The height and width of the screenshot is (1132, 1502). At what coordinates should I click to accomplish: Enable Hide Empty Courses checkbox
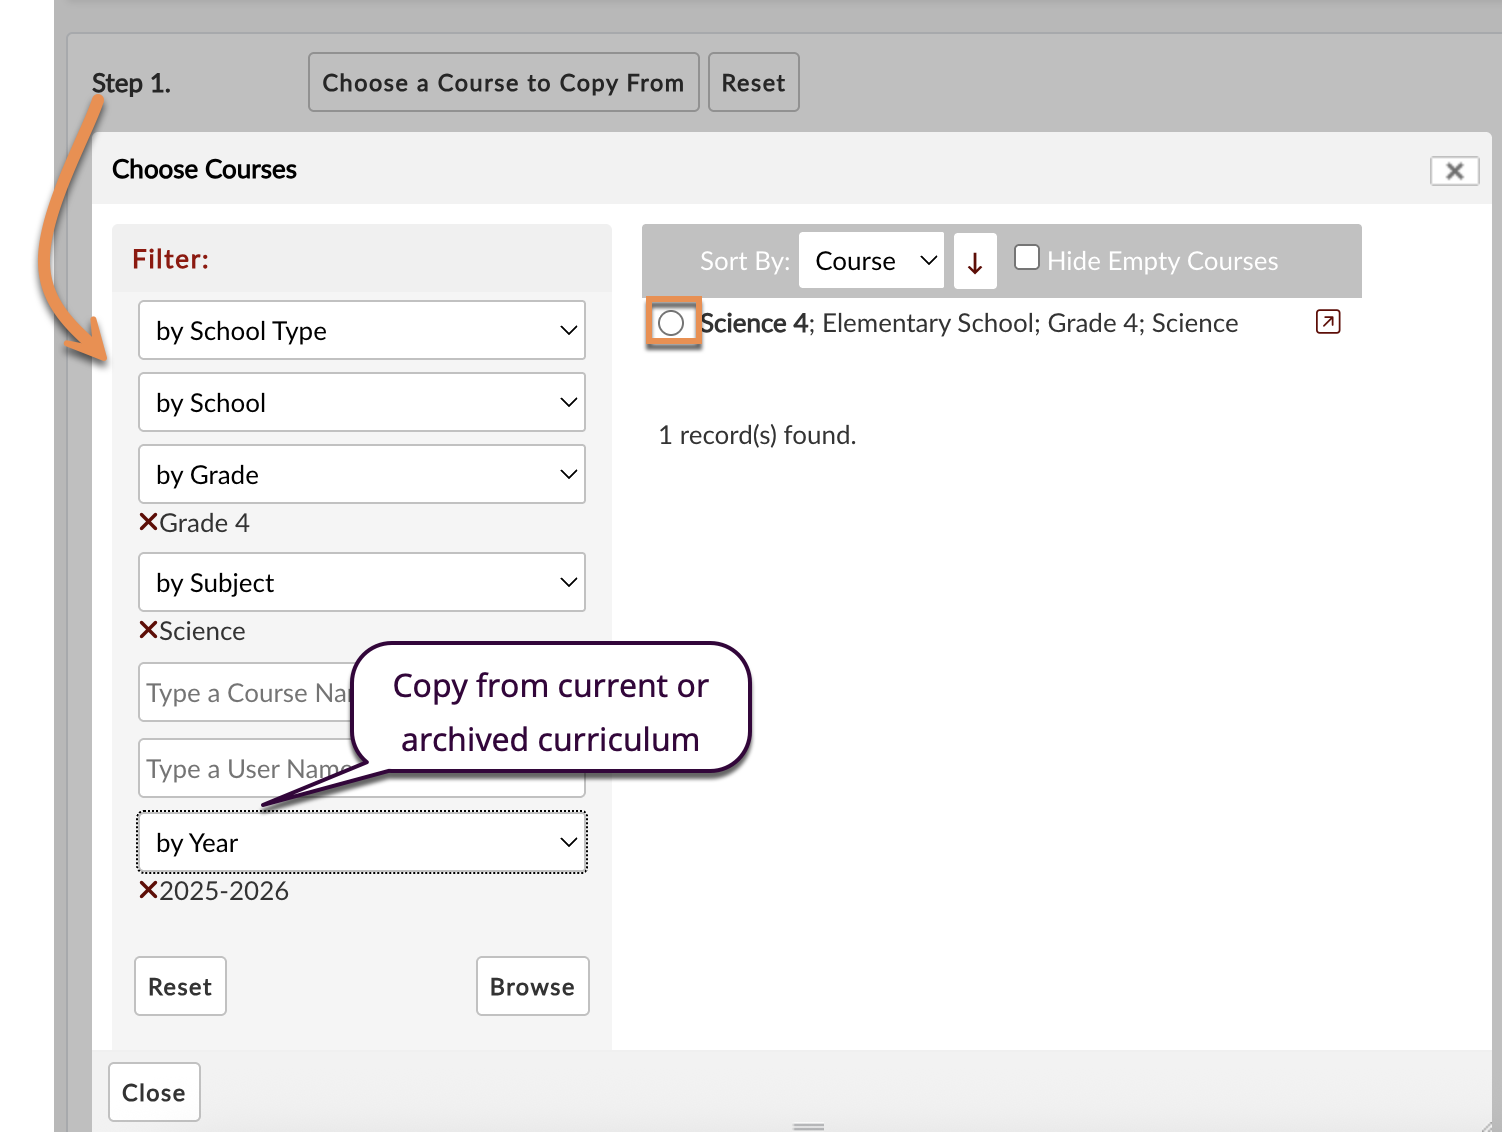1027,258
